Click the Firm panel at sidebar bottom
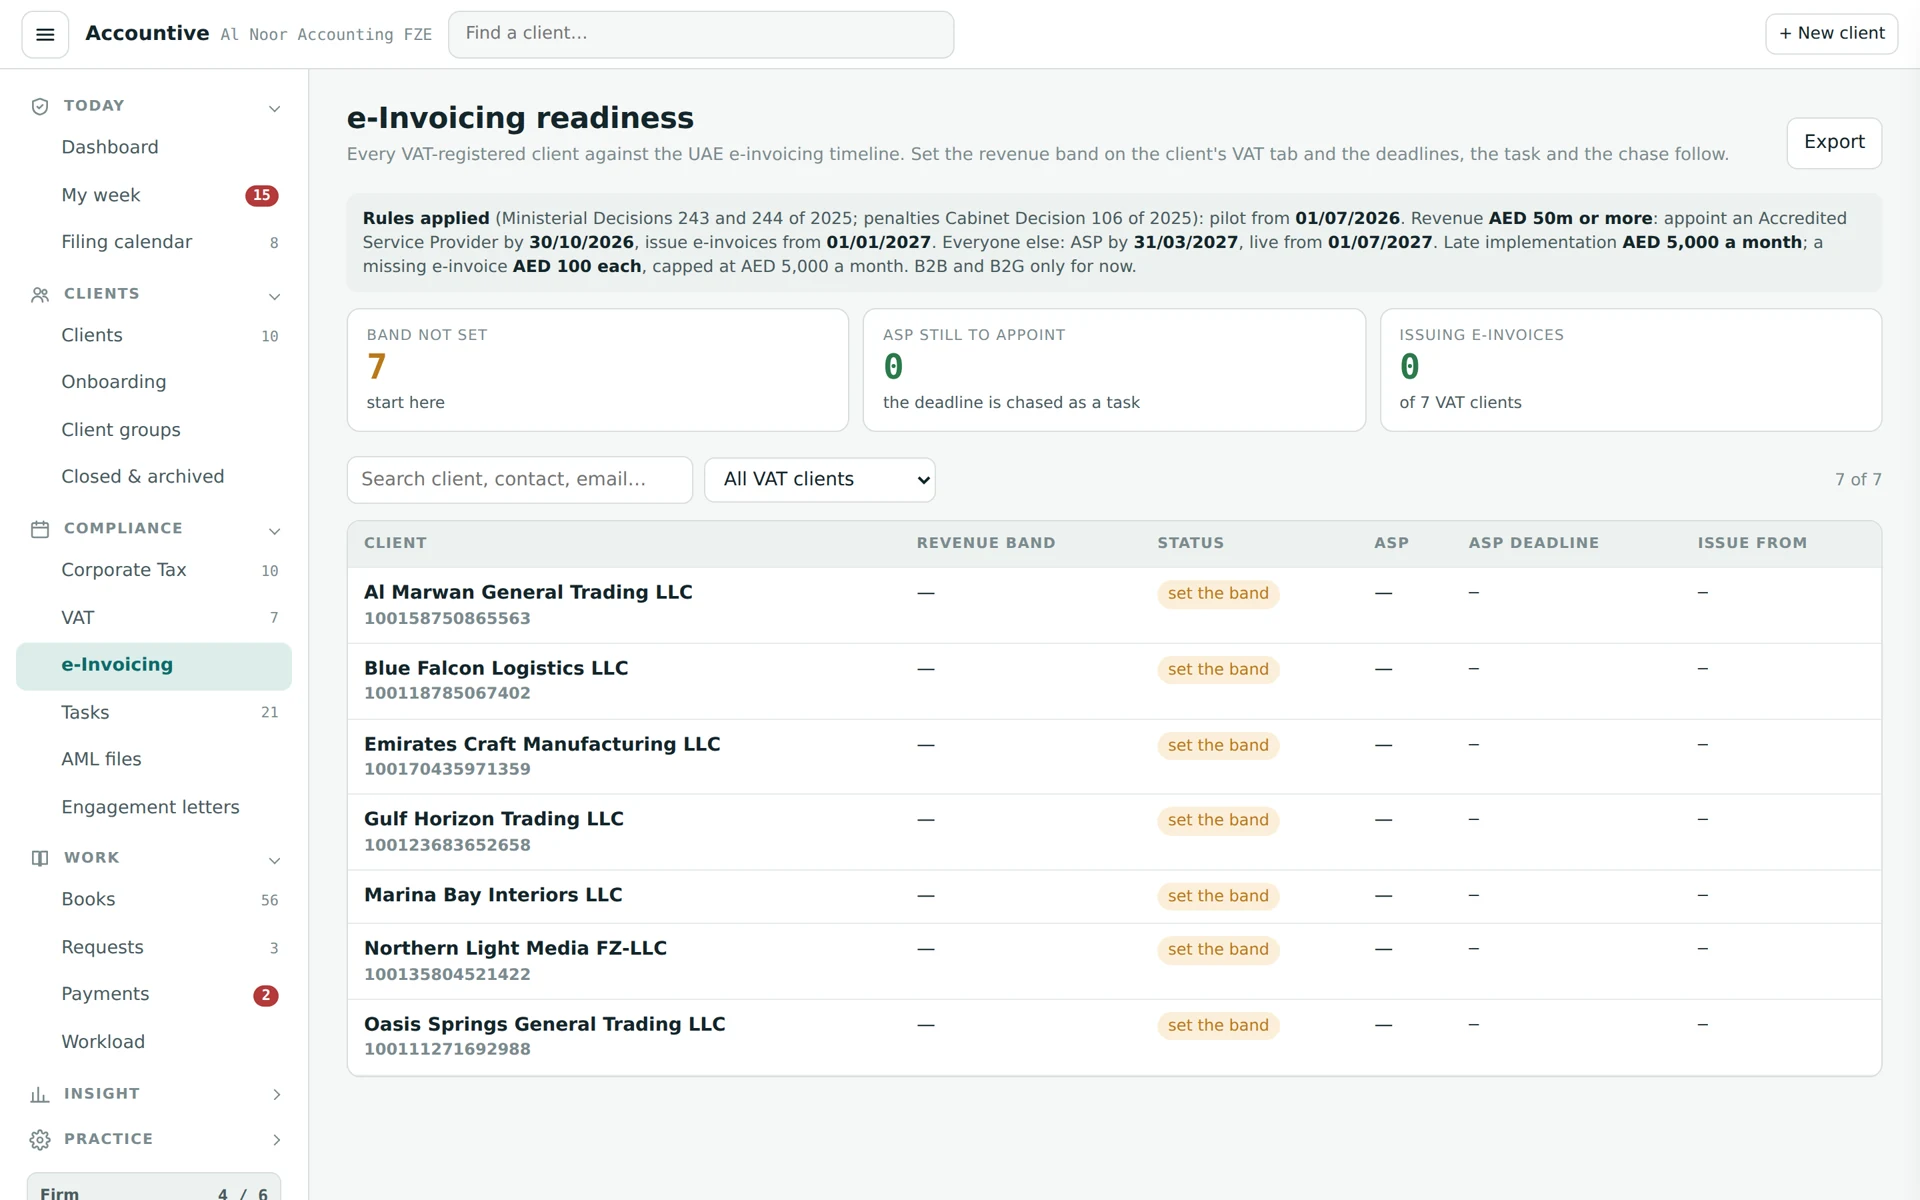 pyautogui.click(x=154, y=1187)
